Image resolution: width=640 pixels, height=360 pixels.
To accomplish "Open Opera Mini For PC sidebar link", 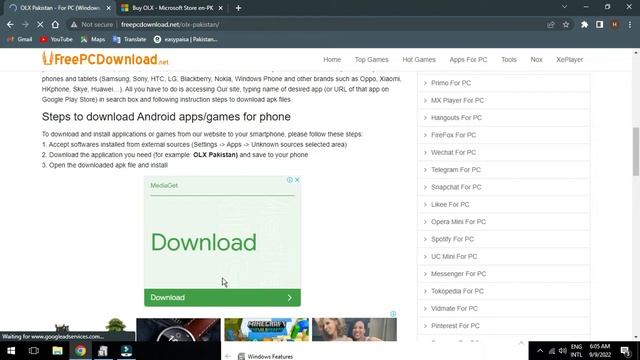I will tap(458, 222).
